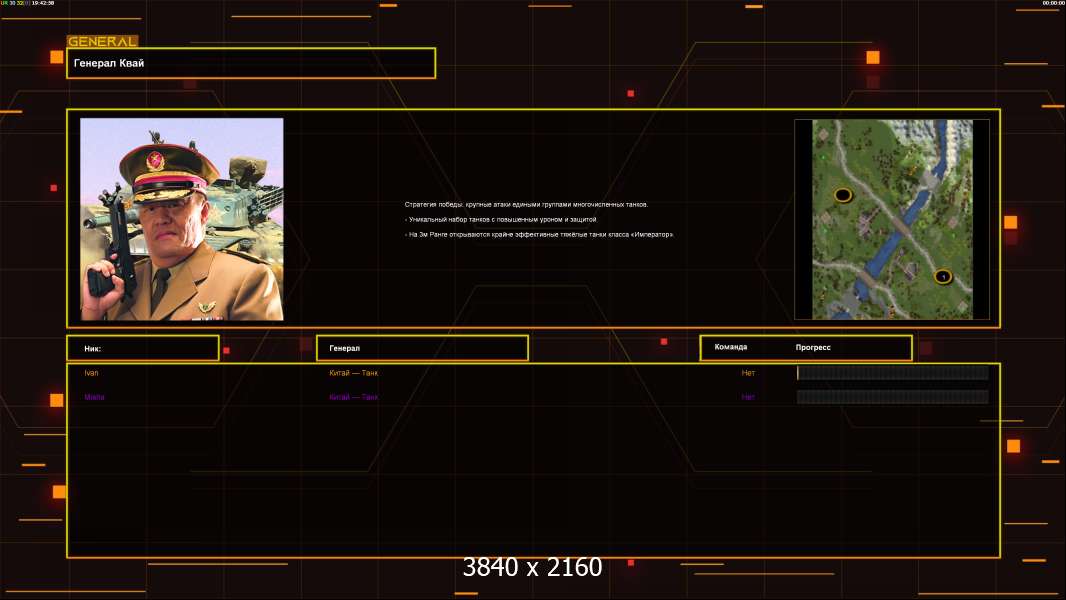Click the 'Уникальный набор танков' description line

[501, 219]
